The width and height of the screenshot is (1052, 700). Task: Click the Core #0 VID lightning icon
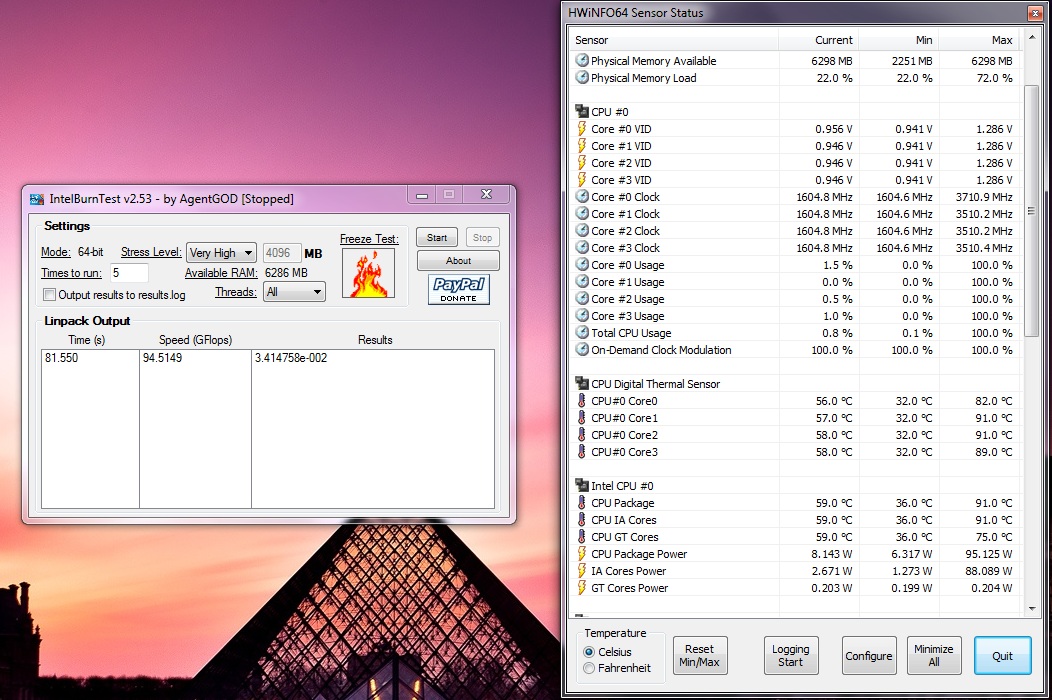tap(582, 129)
